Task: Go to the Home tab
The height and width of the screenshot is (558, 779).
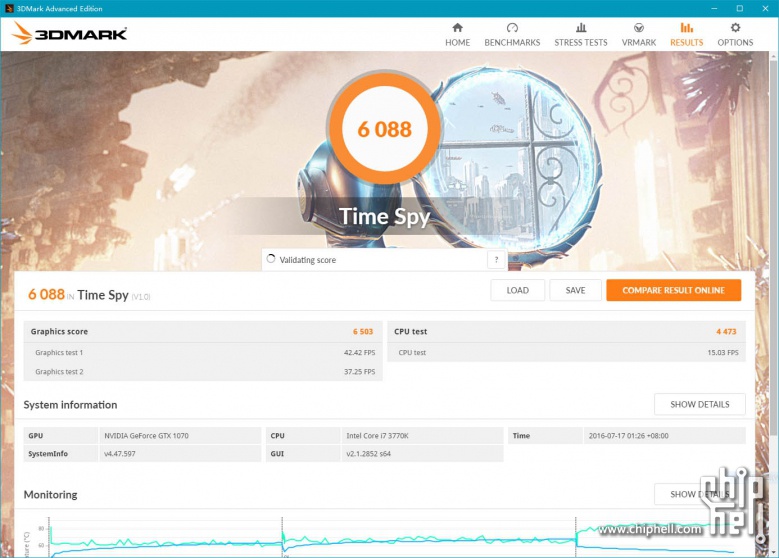Action: tap(457, 35)
